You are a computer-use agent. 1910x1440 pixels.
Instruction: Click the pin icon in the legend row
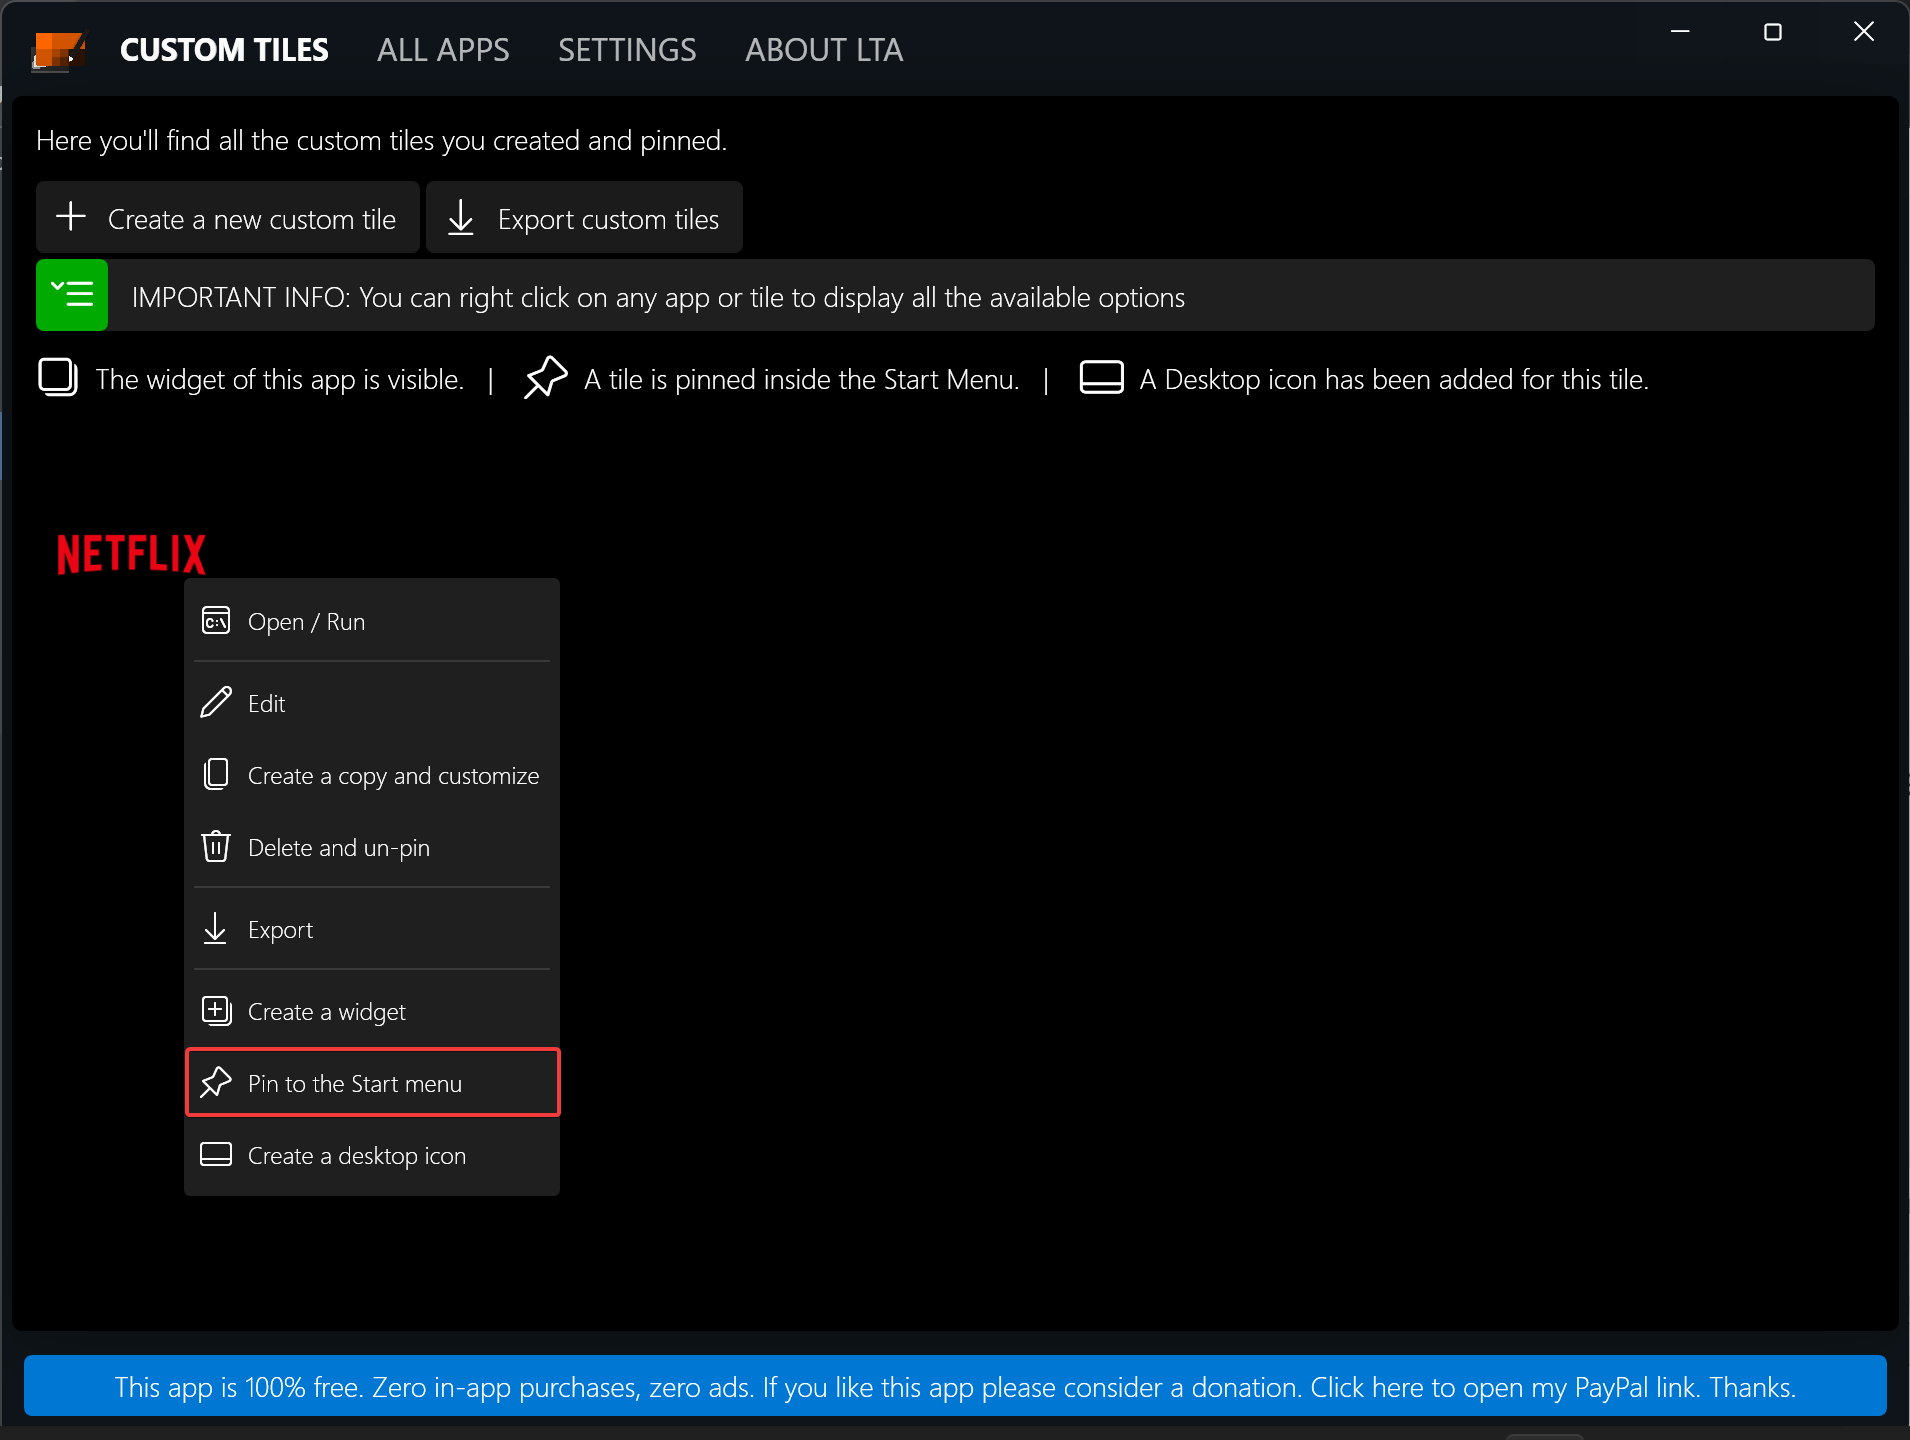(x=546, y=378)
